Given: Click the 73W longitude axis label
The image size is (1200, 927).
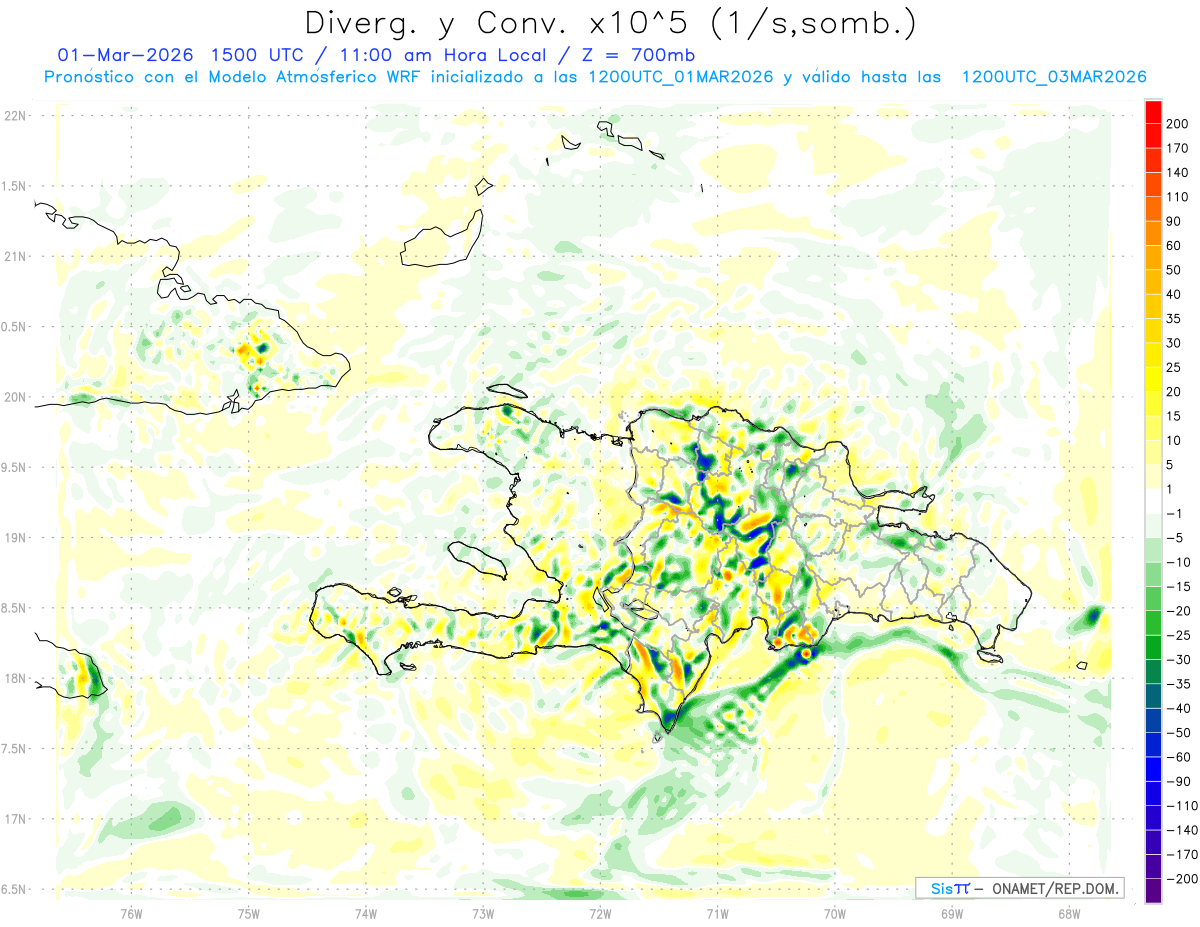Looking at the screenshot, I should point(483,912).
